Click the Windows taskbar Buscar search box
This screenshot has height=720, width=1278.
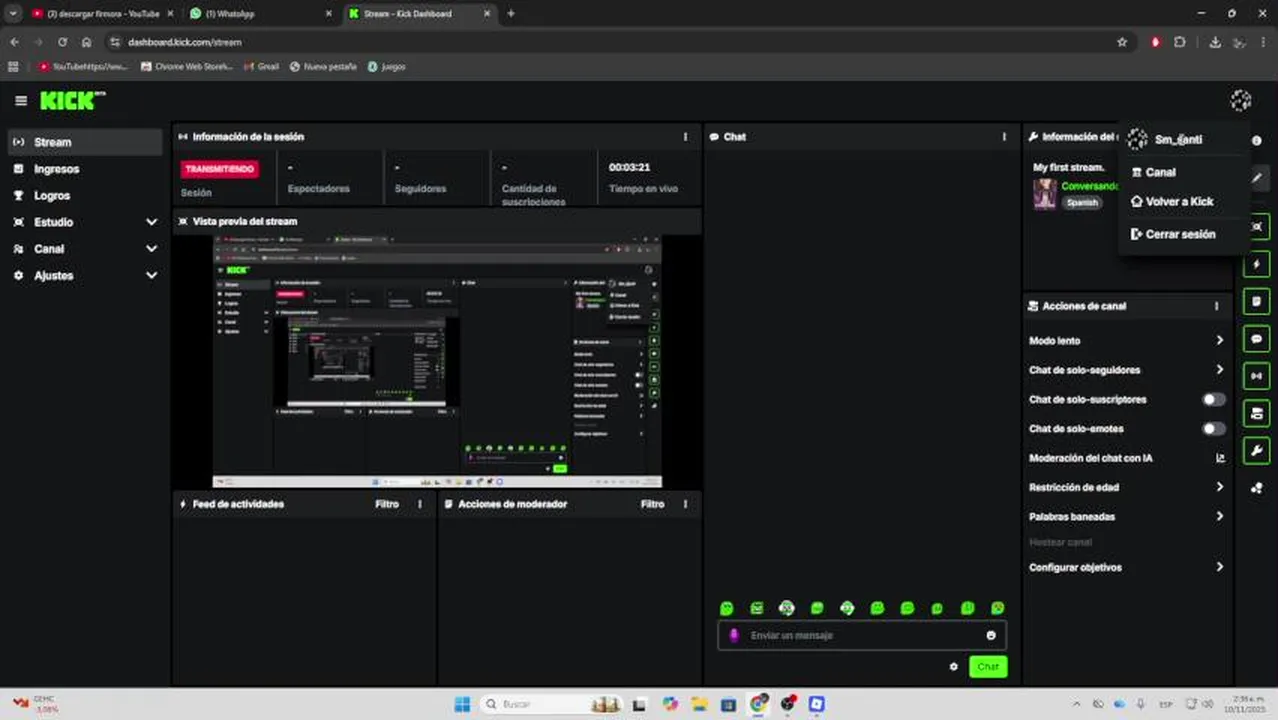point(550,704)
